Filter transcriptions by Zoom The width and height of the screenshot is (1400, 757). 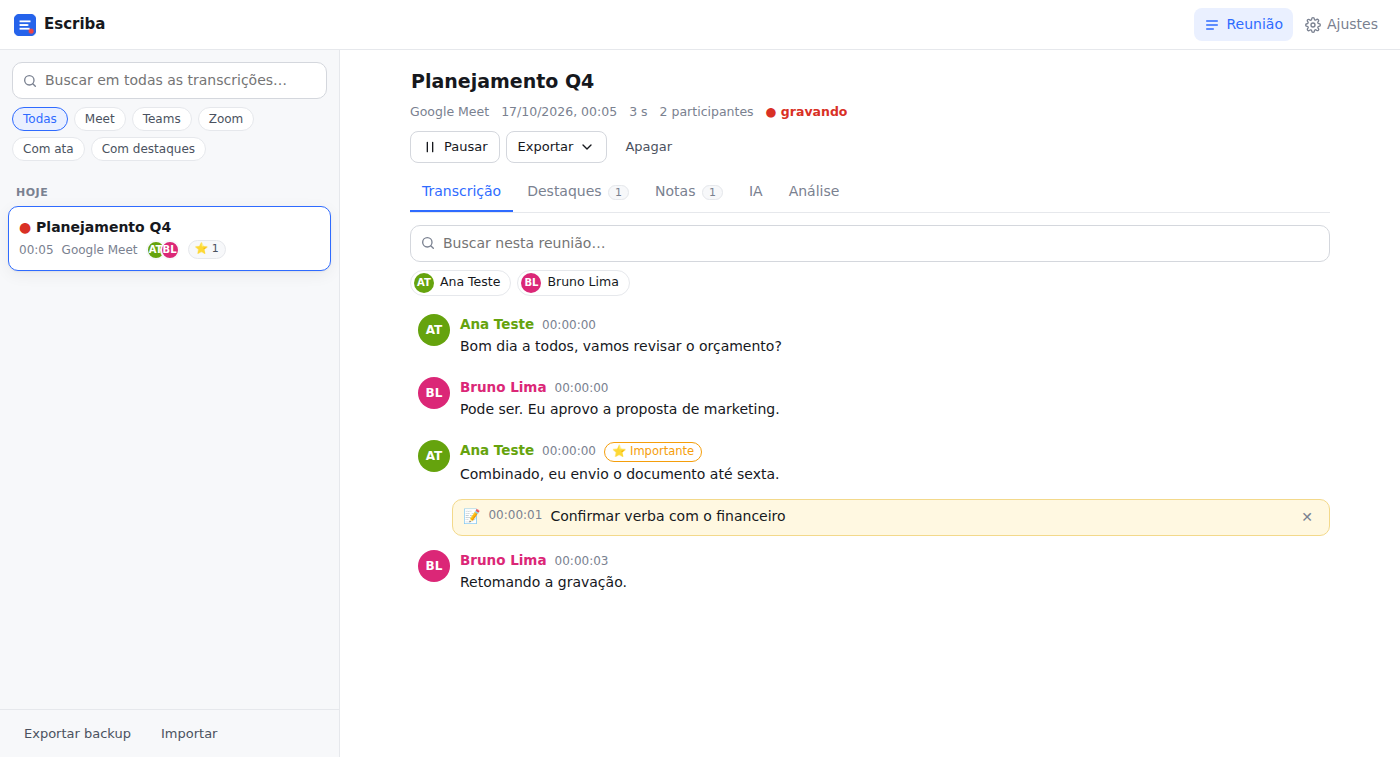pyautogui.click(x=226, y=119)
